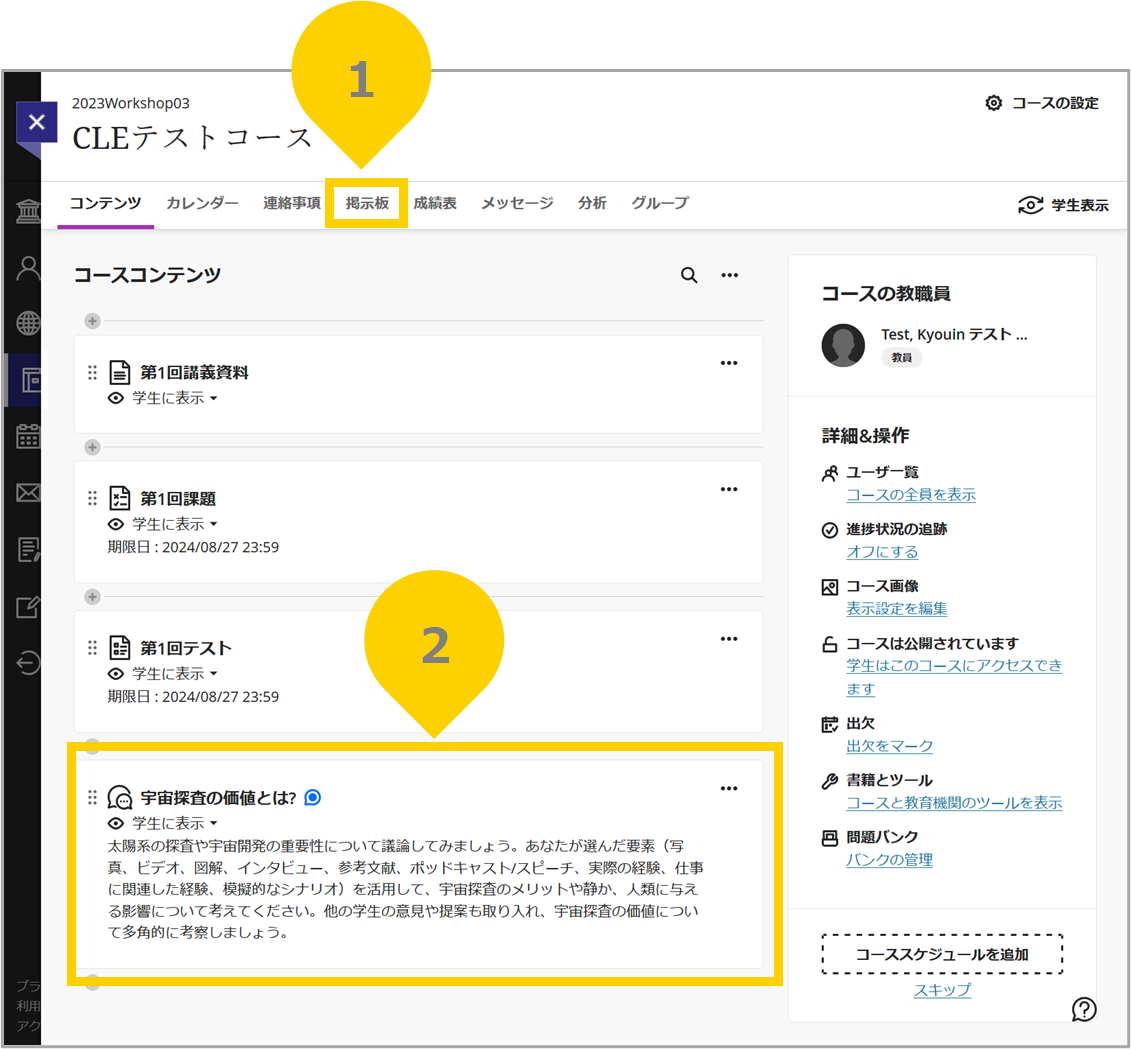Select the 掲示板 tab
This screenshot has height=1049, width=1131.
[367, 203]
